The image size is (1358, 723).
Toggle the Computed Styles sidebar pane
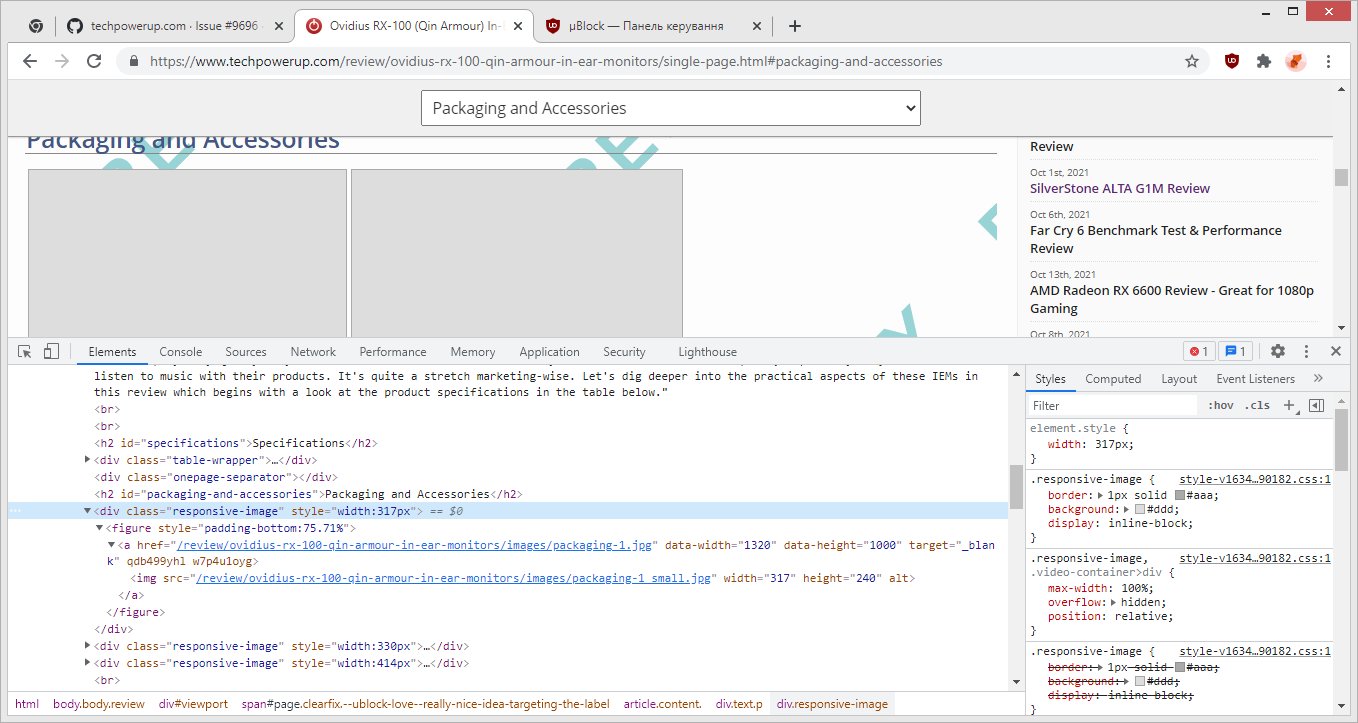tap(1113, 378)
